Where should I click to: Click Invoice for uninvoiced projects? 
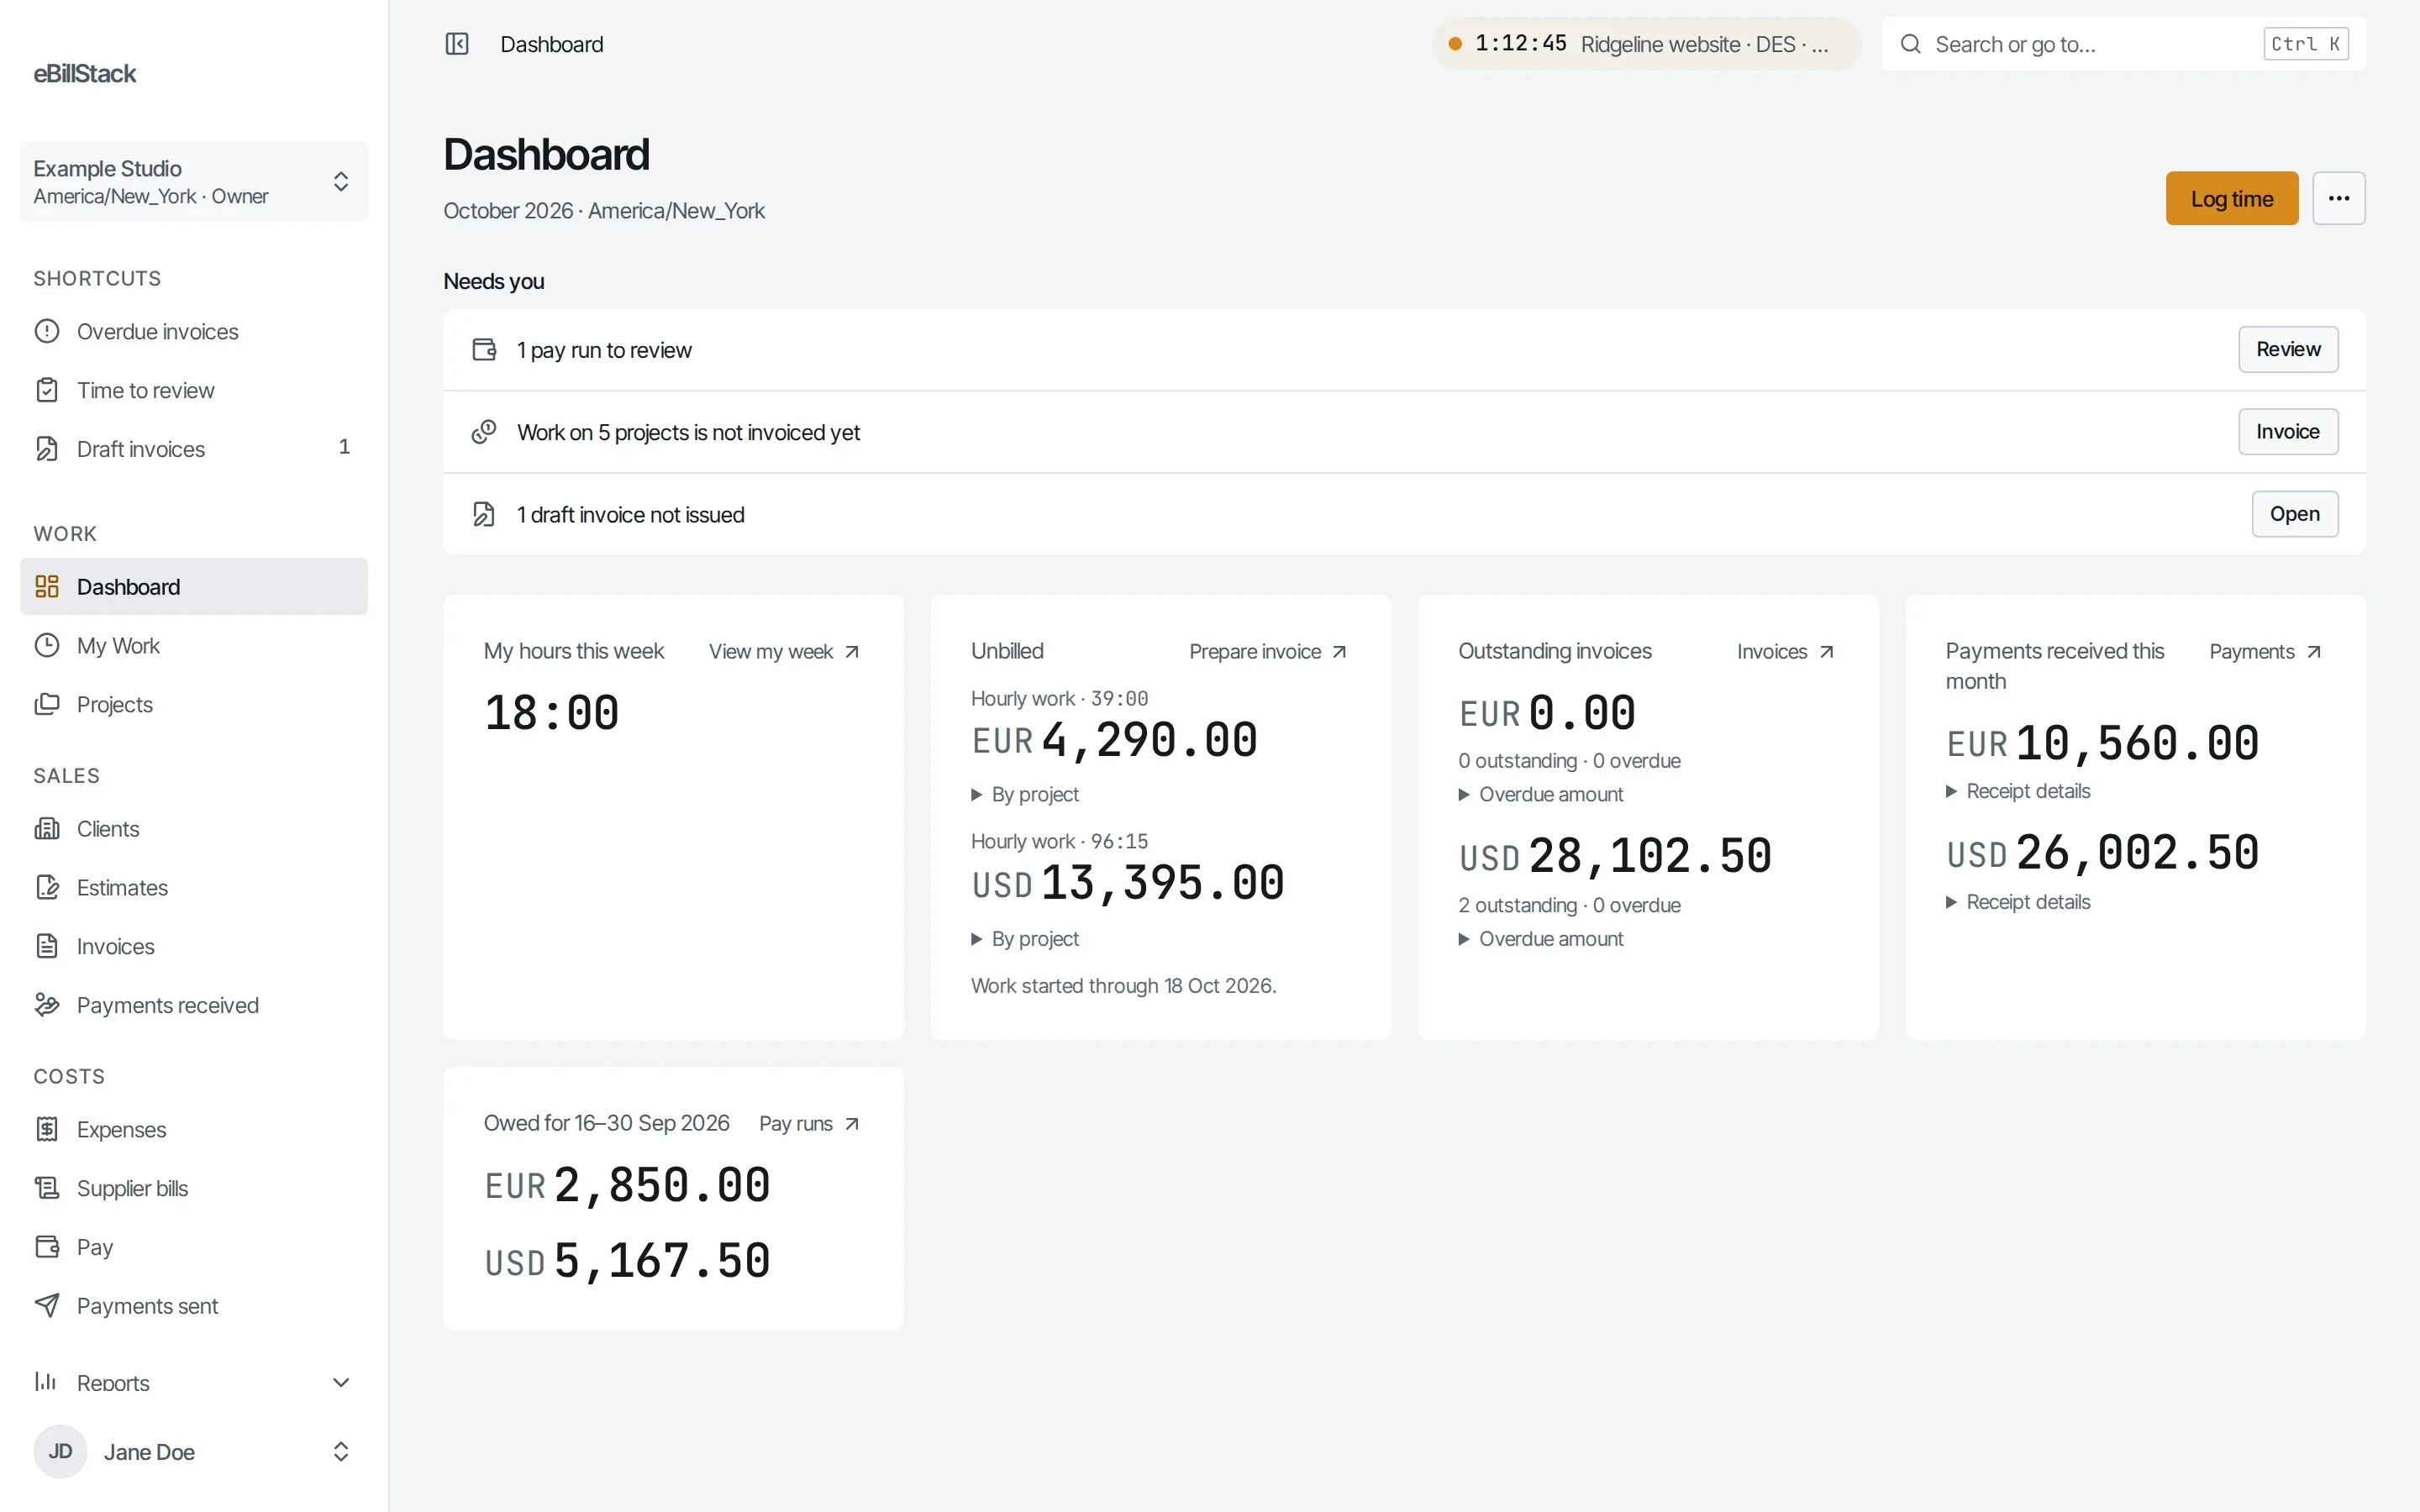pyautogui.click(x=2288, y=432)
